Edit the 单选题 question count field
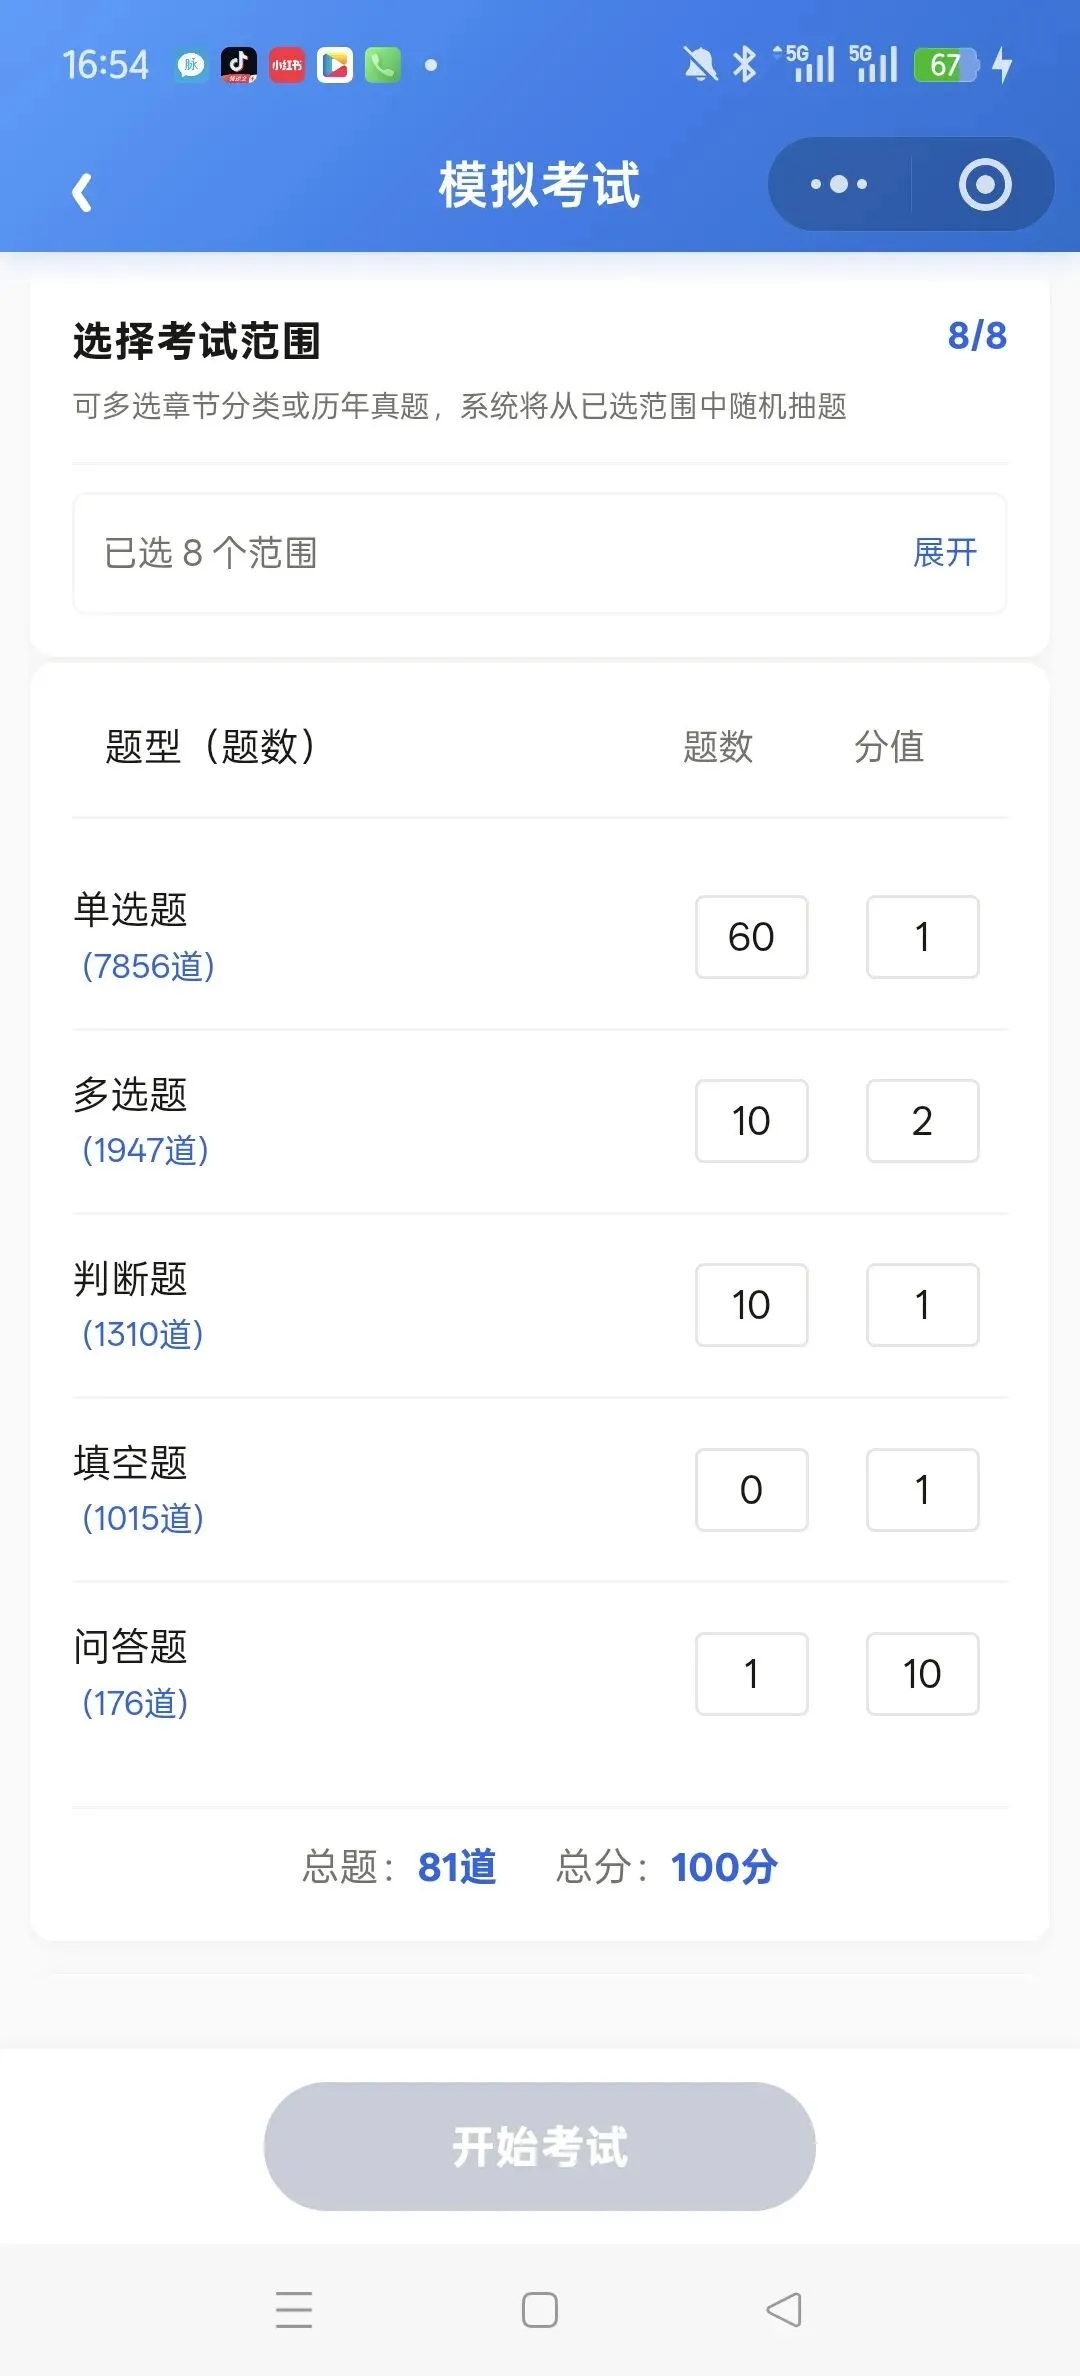Screen dimensions: 1080x2376 click(752, 937)
